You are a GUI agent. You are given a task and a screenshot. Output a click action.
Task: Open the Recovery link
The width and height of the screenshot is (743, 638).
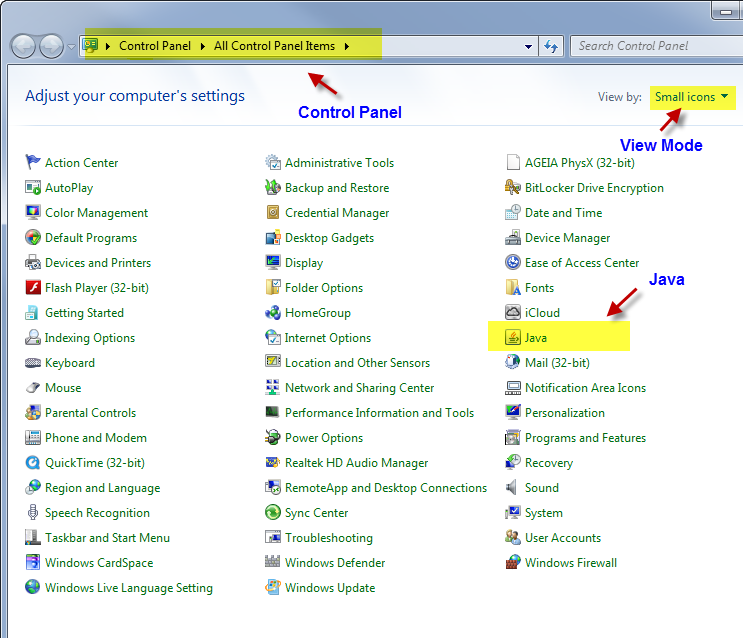point(549,463)
